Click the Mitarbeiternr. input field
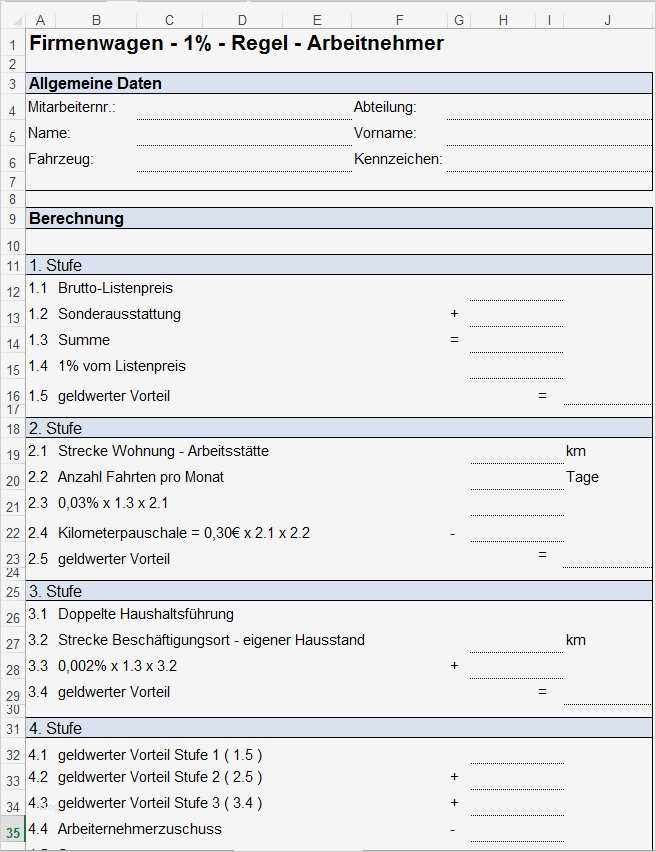656x852 pixels. point(240,108)
